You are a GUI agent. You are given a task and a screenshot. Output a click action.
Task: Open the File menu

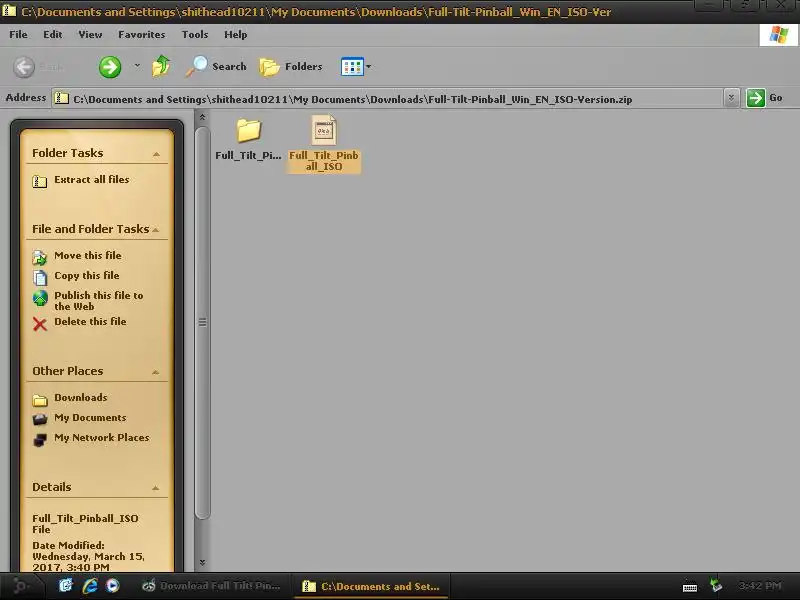pos(18,34)
